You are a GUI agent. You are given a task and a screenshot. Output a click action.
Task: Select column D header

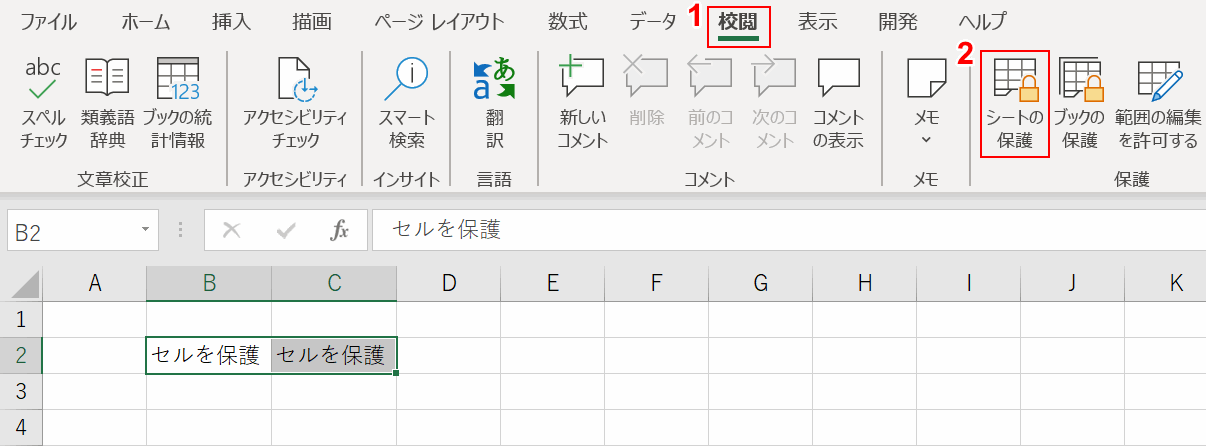click(x=449, y=284)
